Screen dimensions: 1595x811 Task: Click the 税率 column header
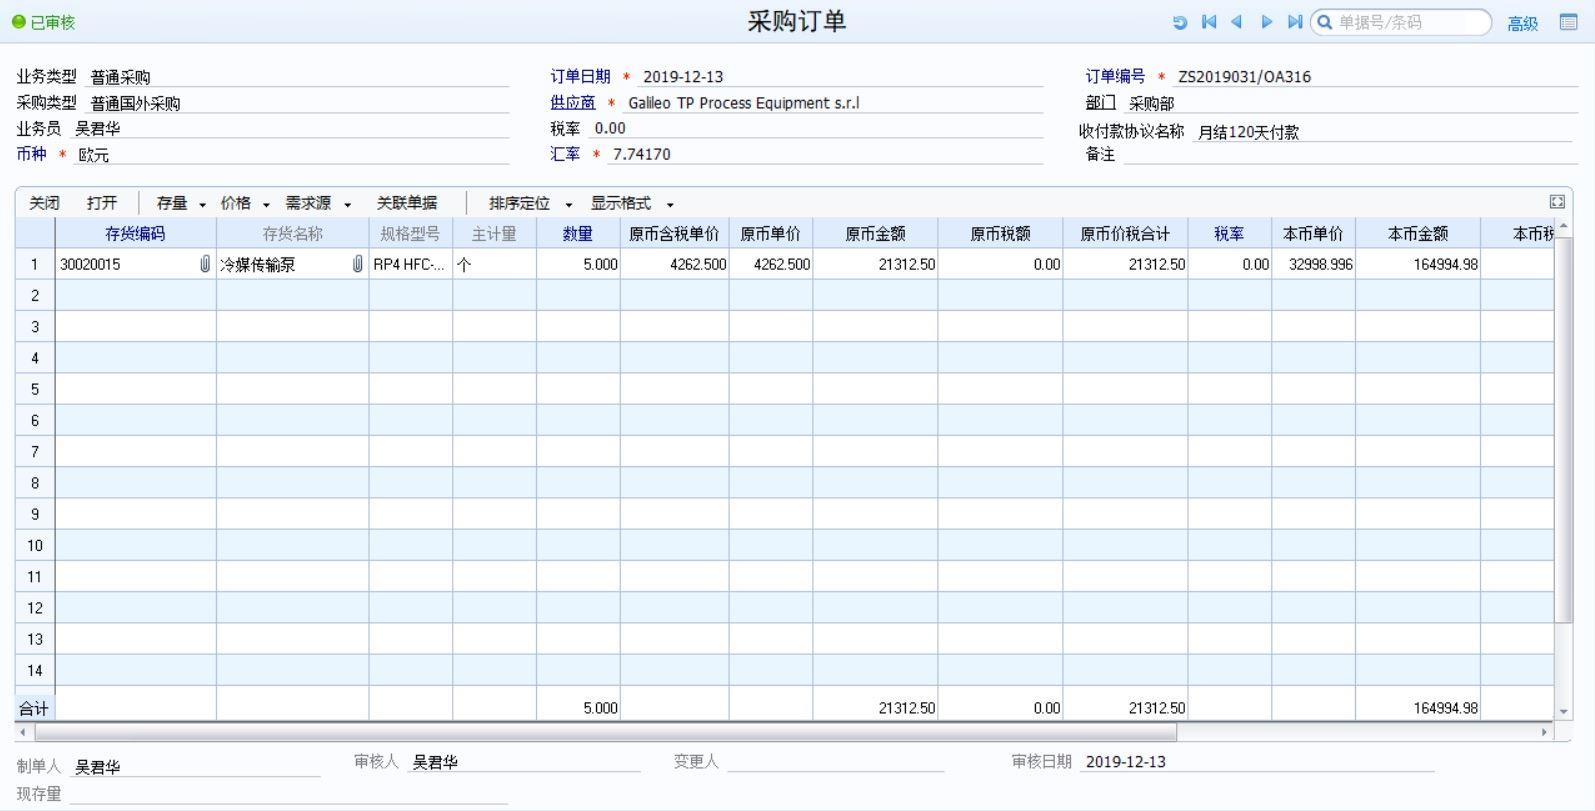coord(1229,234)
